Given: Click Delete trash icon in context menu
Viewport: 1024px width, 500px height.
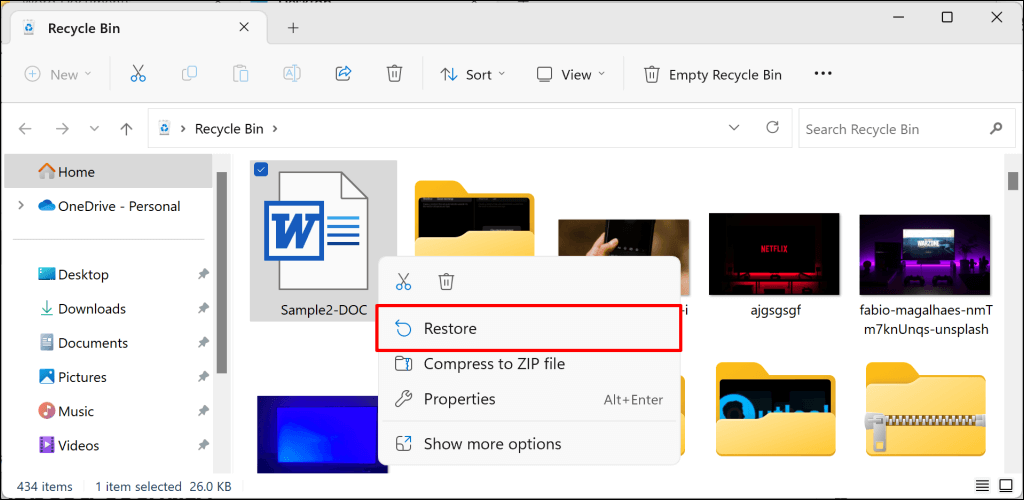Looking at the screenshot, I should click(x=446, y=282).
